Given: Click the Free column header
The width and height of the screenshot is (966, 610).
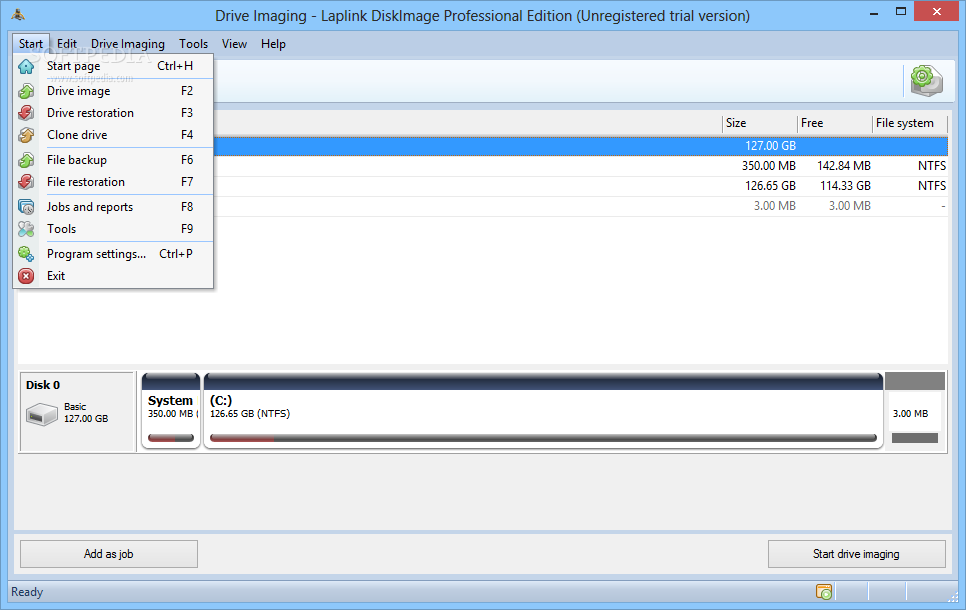Looking at the screenshot, I should click(x=835, y=123).
